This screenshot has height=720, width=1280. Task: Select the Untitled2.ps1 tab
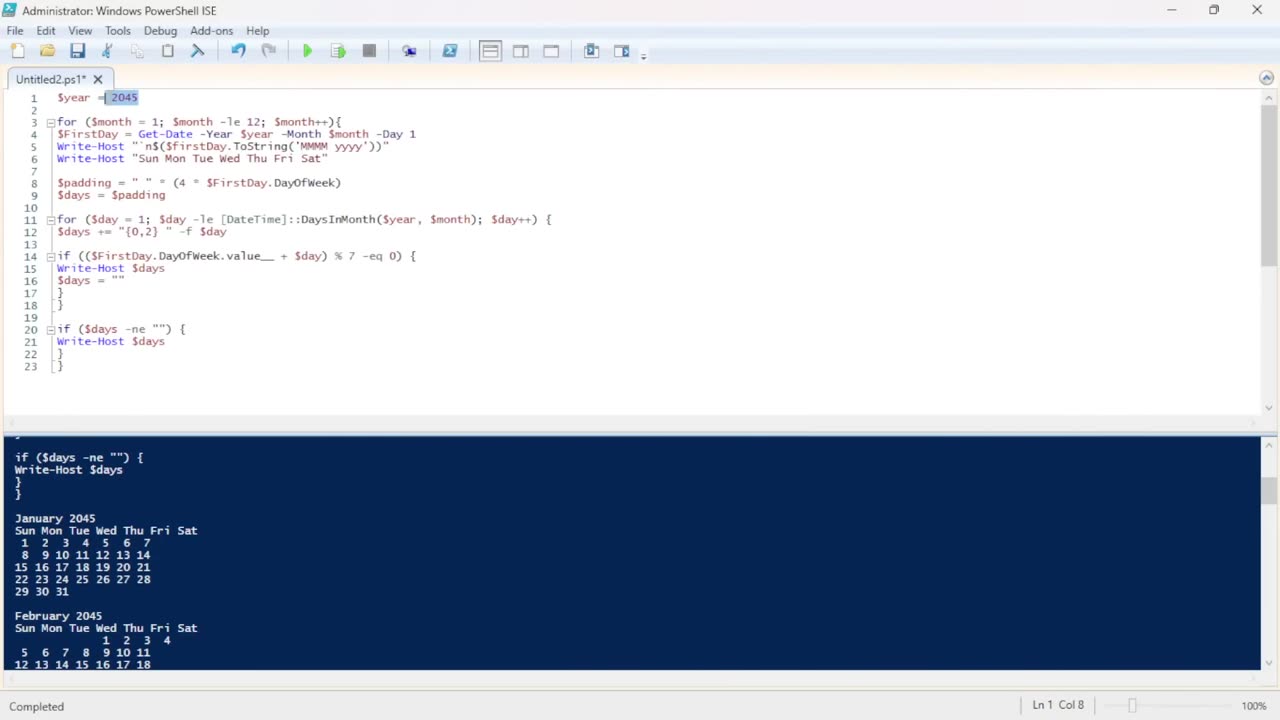[52, 79]
